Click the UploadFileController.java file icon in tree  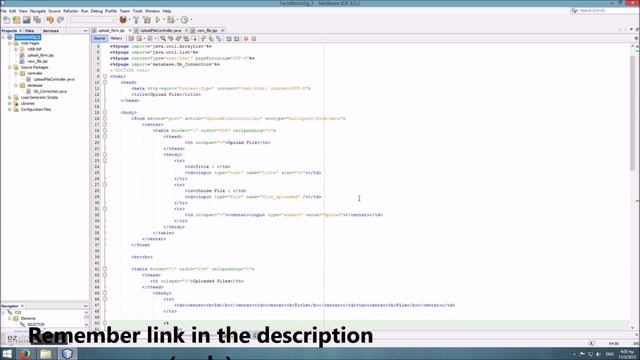click(x=29, y=79)
